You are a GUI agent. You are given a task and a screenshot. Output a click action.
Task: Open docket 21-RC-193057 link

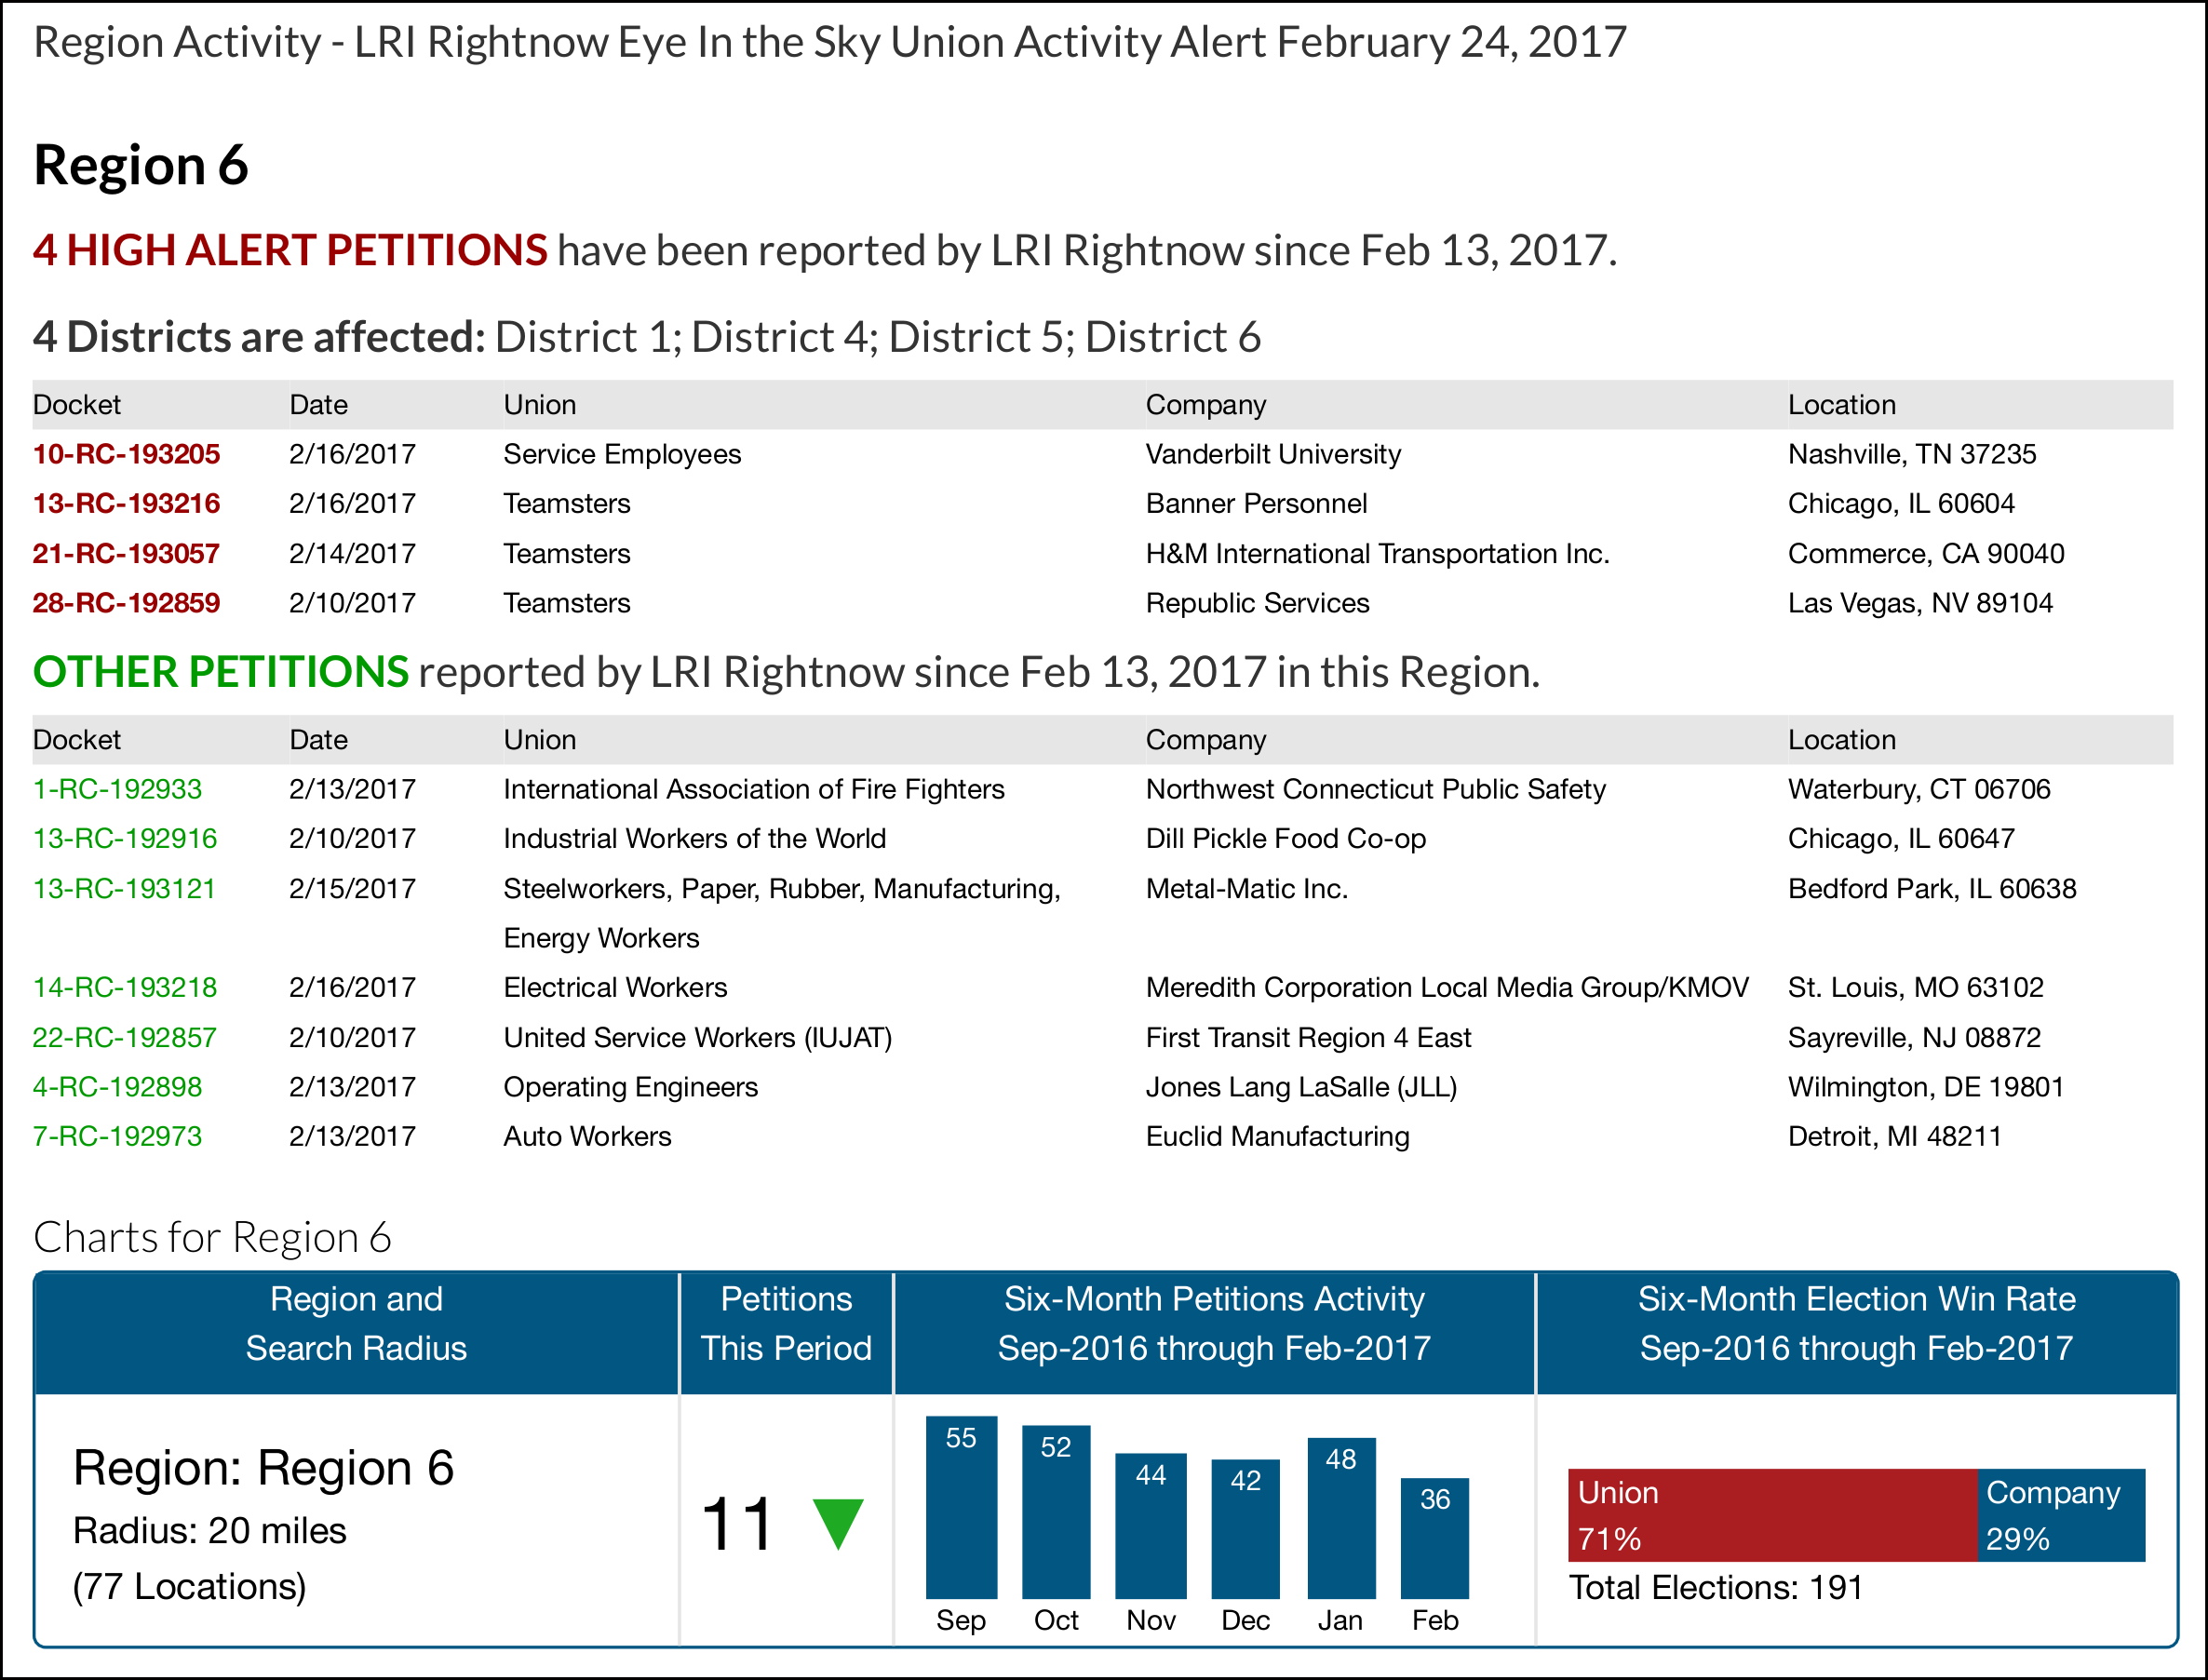click(x=126, y=553)
